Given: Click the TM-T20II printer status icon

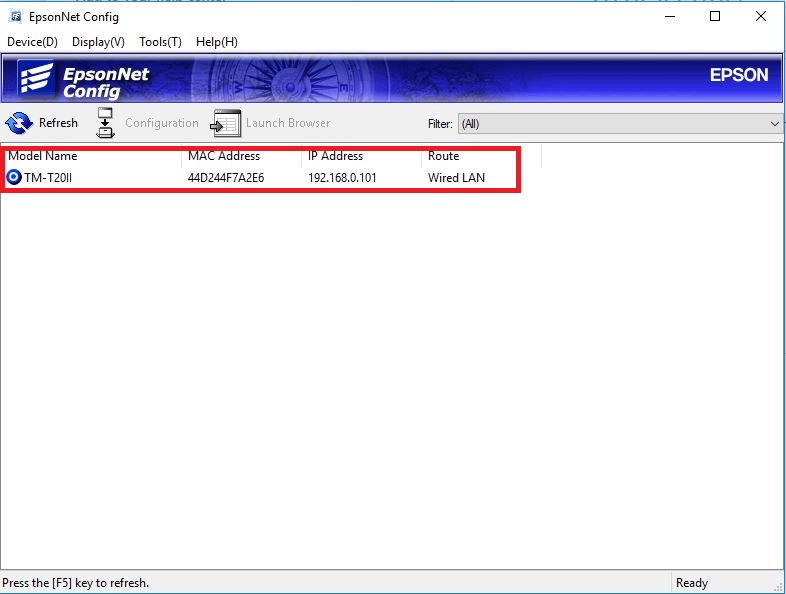Looking at the screenshot, I should coord(14,177).
